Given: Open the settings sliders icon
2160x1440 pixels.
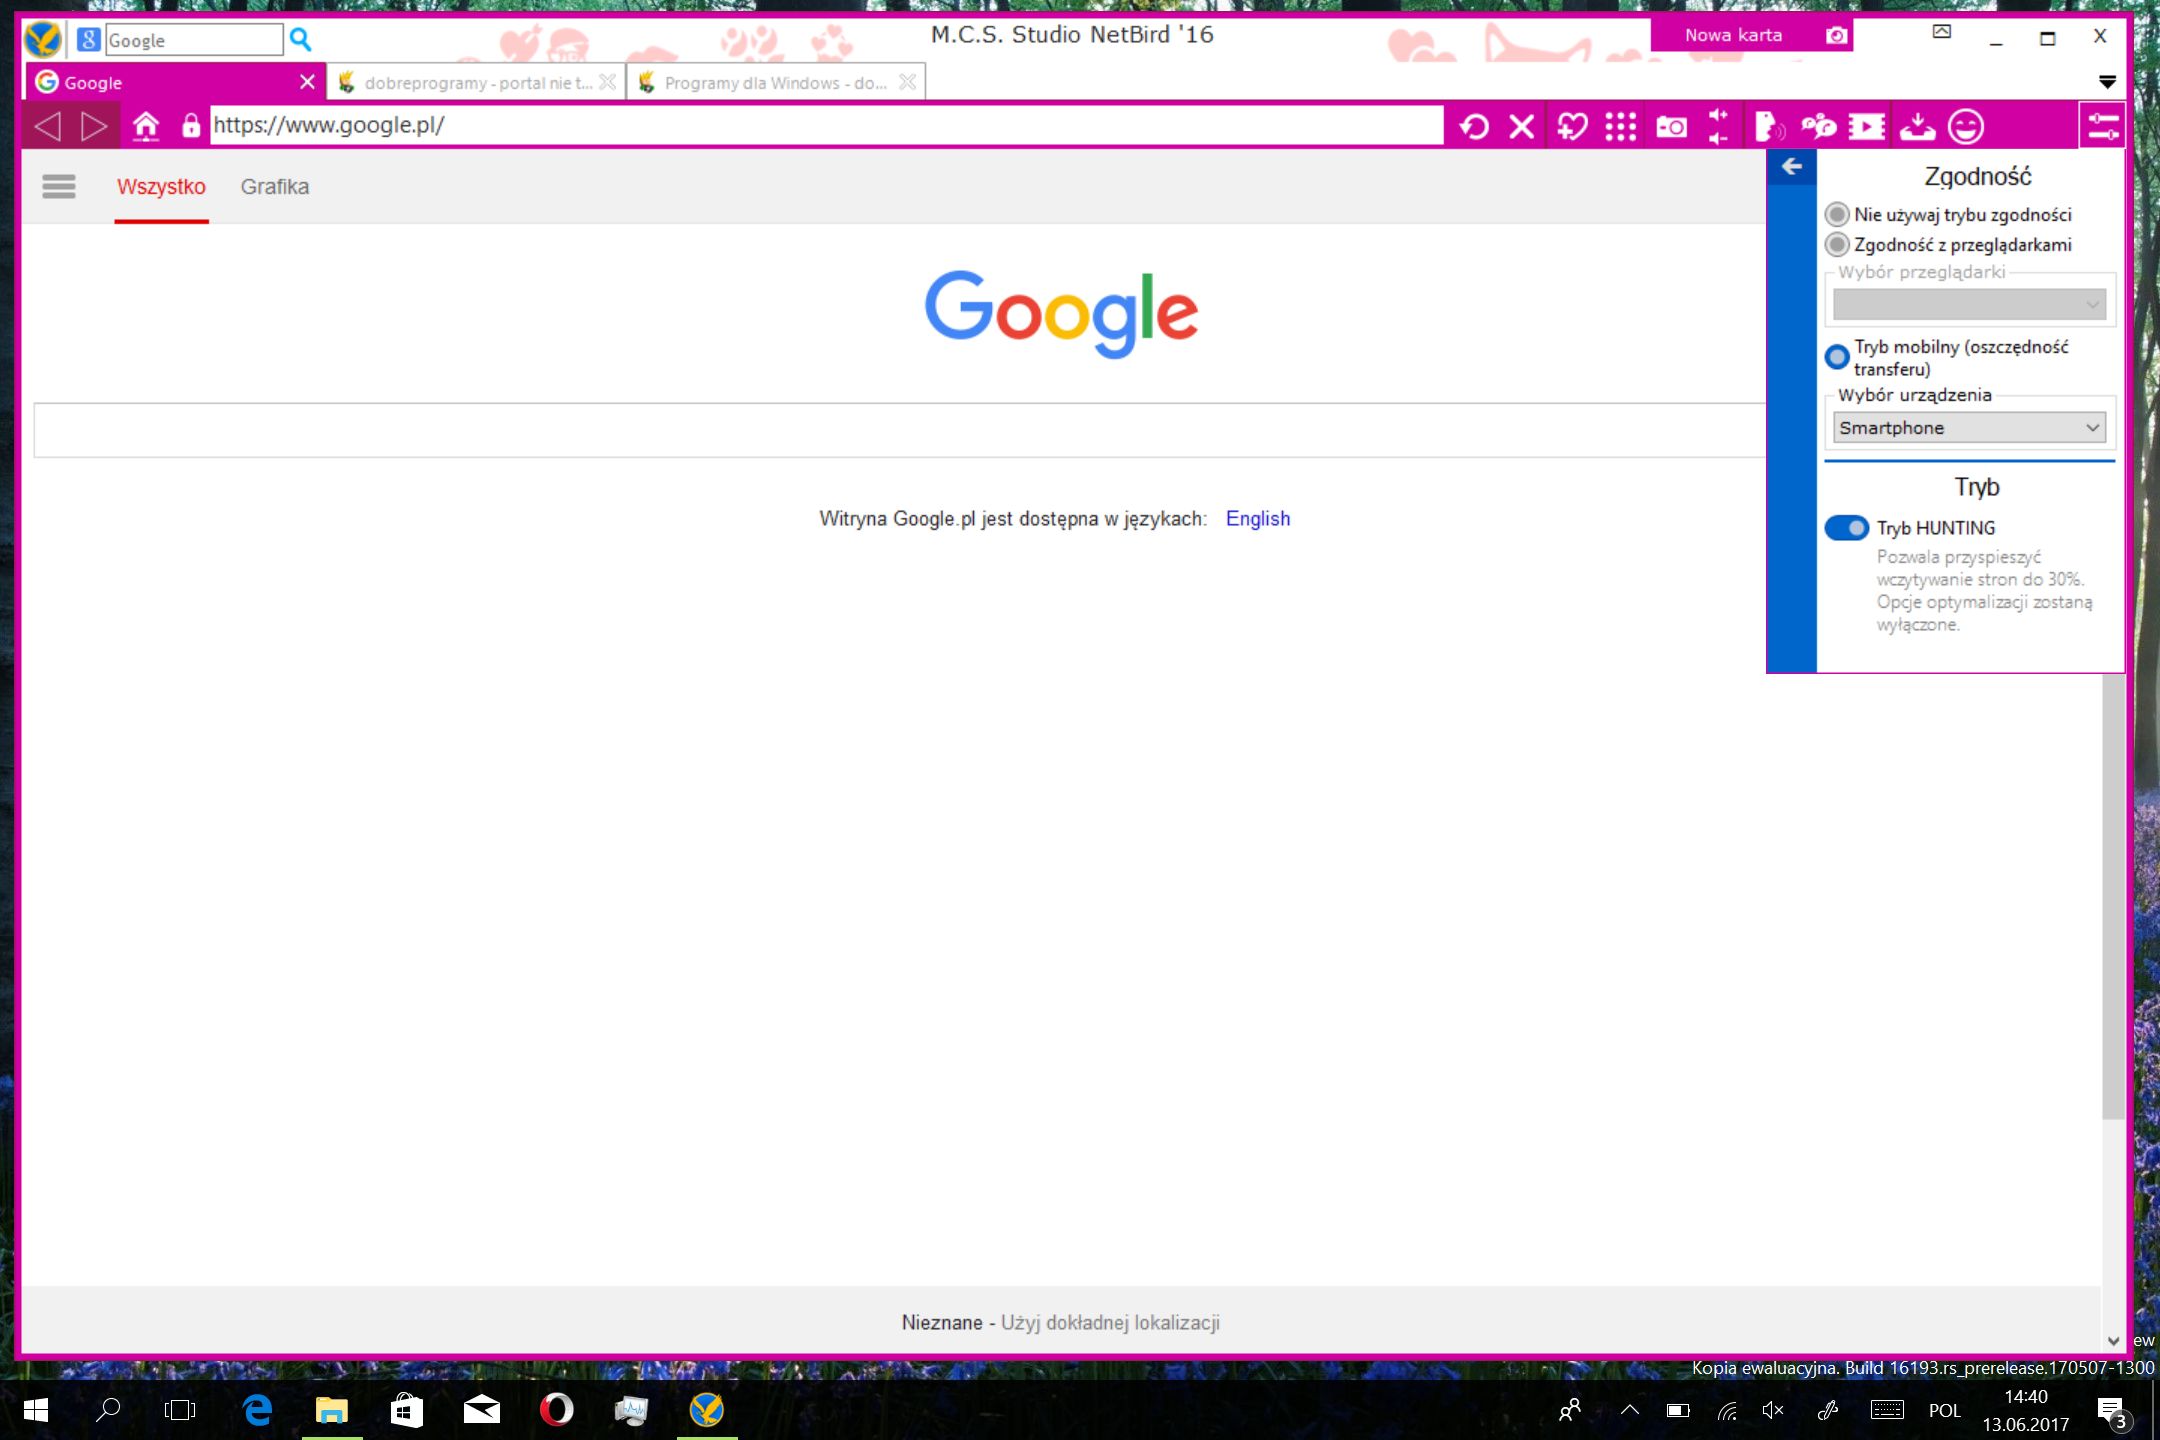Looking at the screenshot, I should (2102, 127).
